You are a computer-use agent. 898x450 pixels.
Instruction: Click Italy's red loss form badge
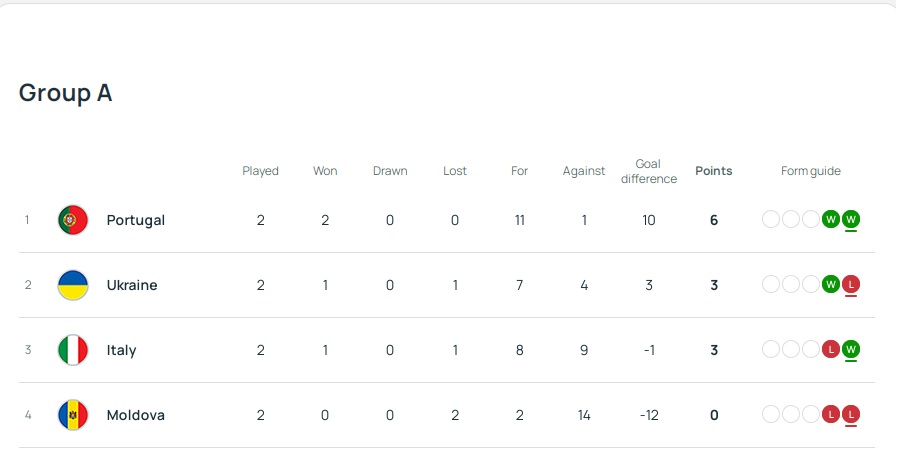tap(830, 349)
